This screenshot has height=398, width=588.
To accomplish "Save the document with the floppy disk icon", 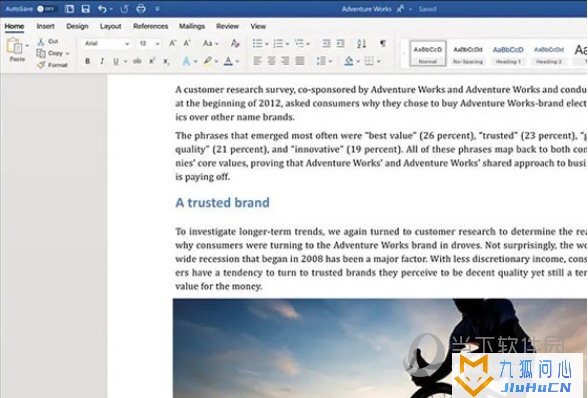I will pyautogui.click(x=86, y=9).
